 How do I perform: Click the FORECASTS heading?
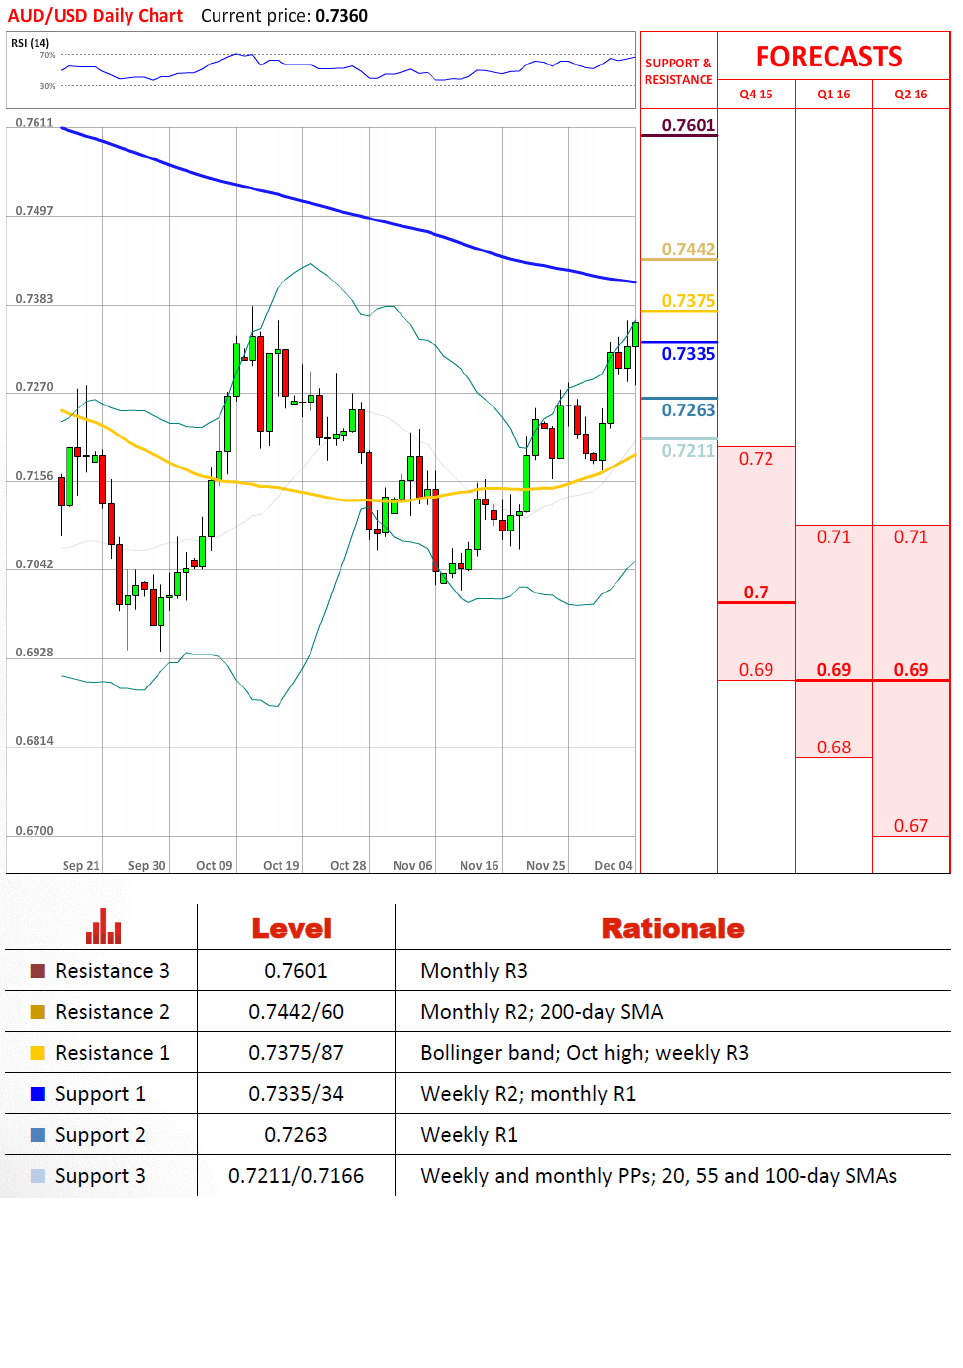coord(829,57)
